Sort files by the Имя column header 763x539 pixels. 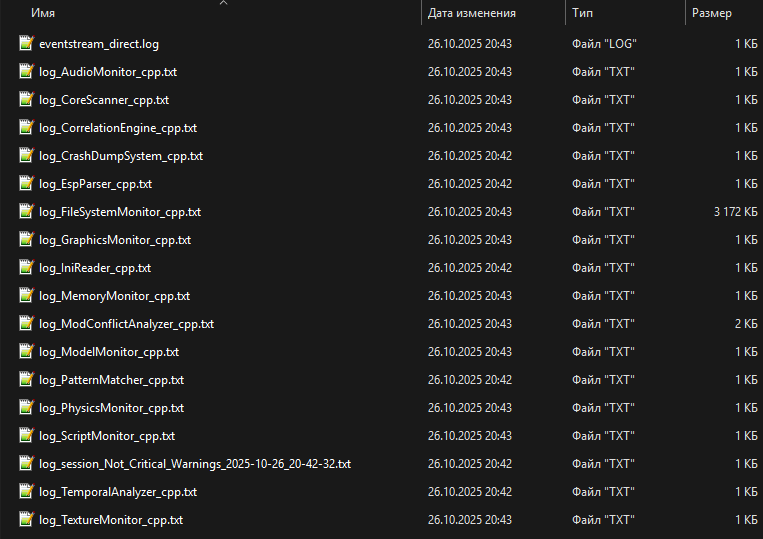coord(43,14)
